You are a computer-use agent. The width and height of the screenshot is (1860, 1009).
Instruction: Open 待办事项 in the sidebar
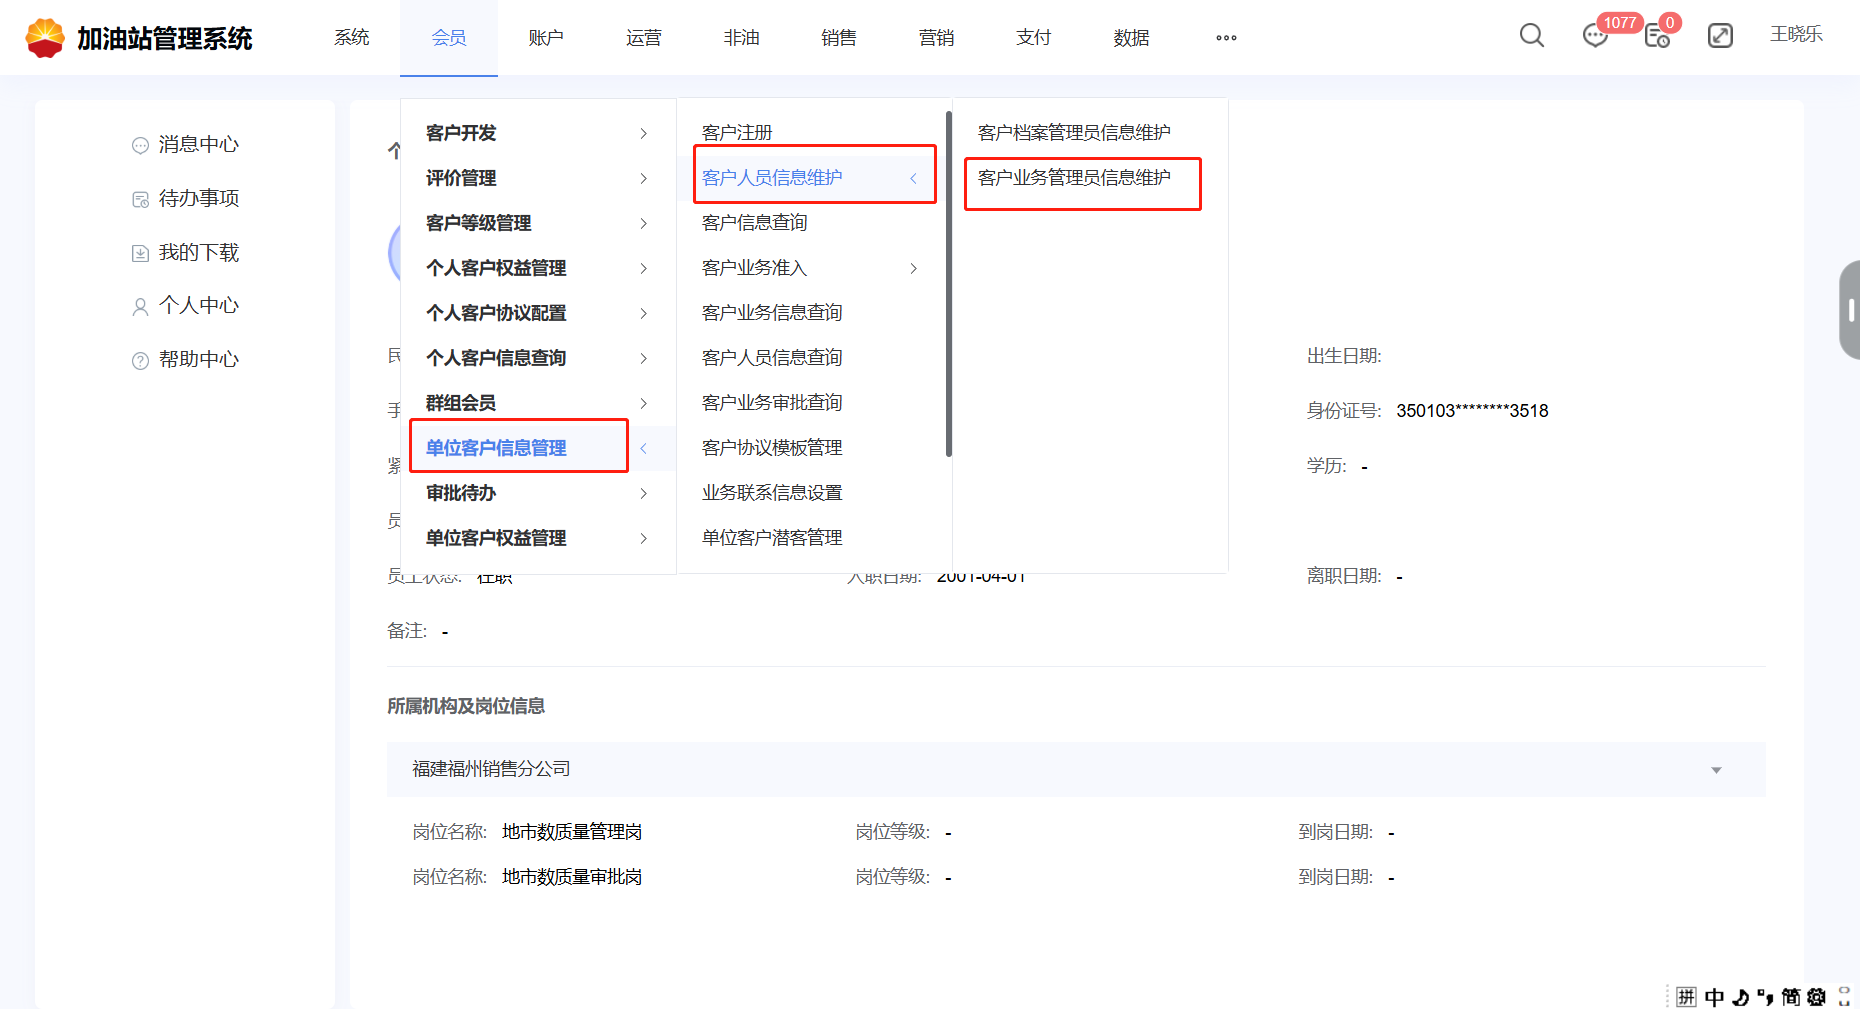pos(198,199)
